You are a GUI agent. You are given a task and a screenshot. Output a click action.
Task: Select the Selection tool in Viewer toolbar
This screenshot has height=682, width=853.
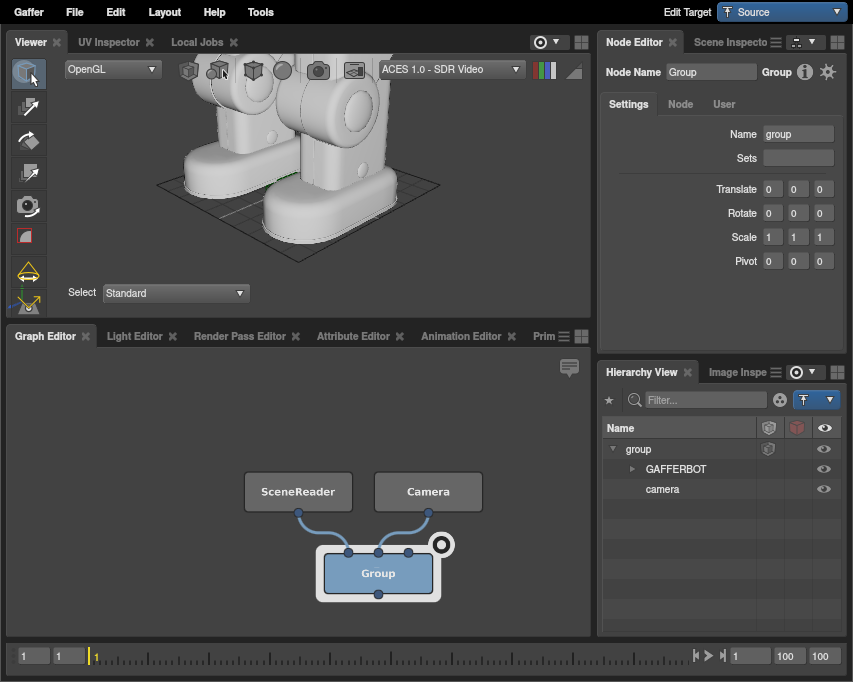click(x=28, y=74)
